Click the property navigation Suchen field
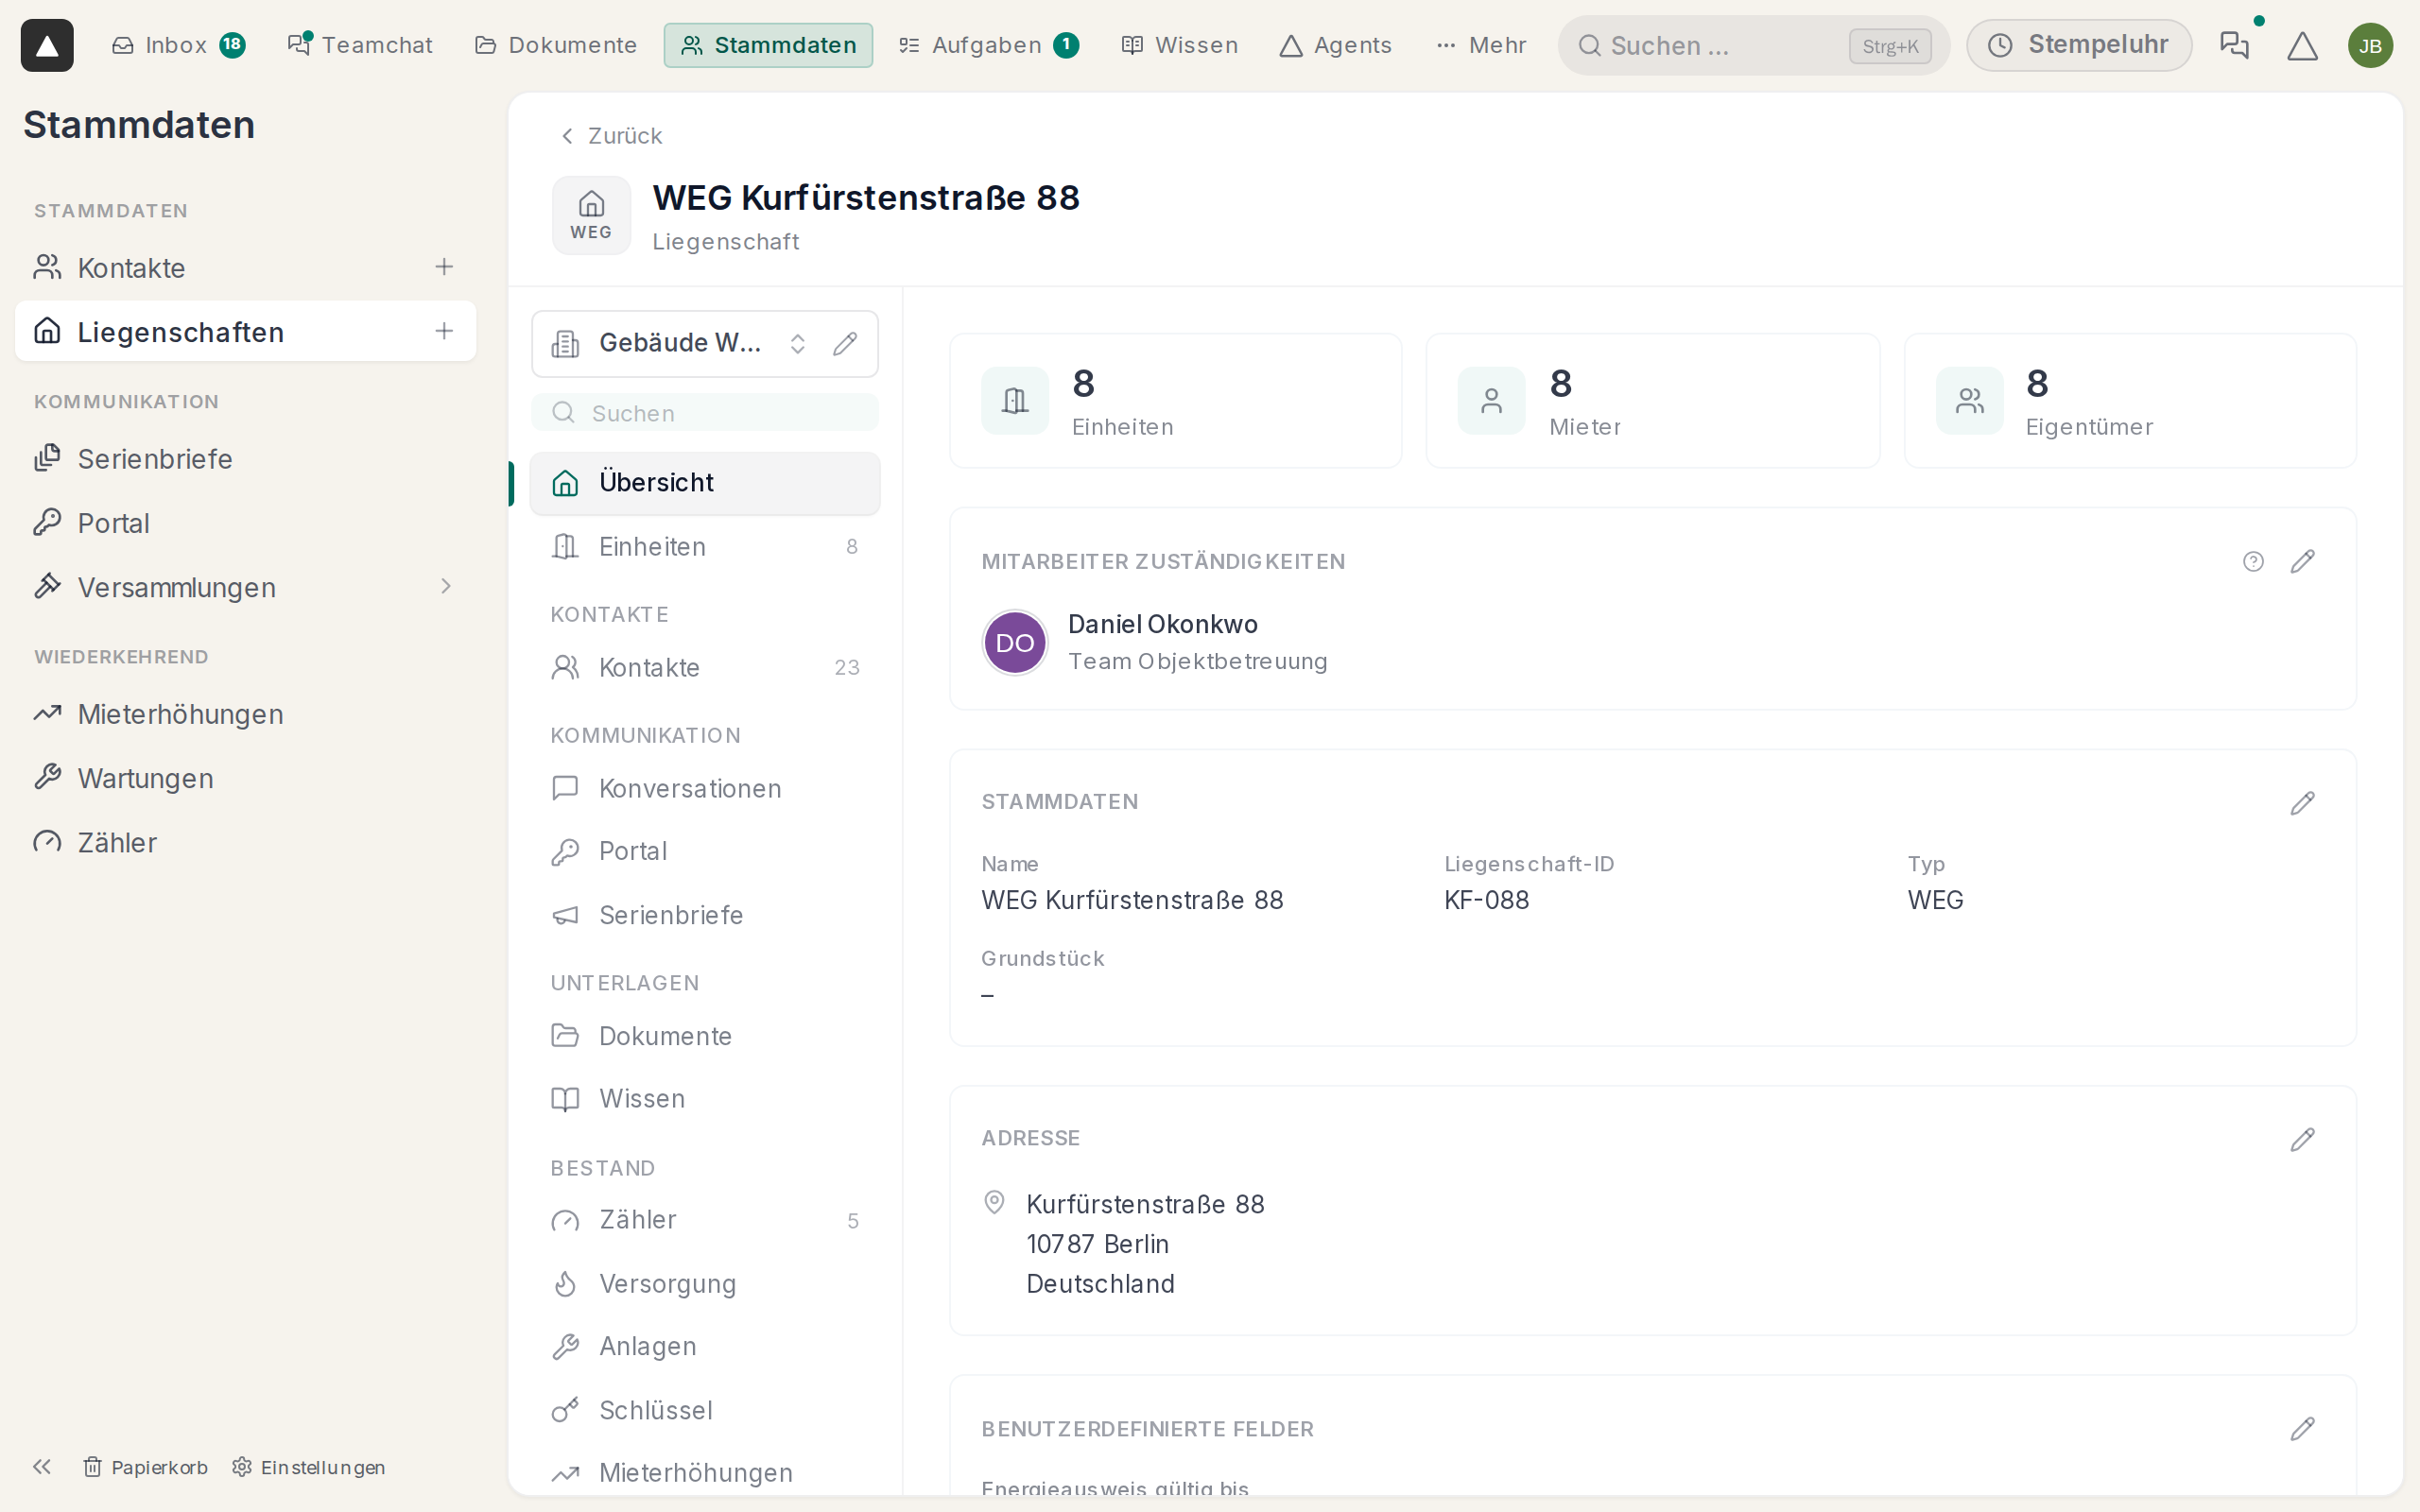 [x=705, y=413]
